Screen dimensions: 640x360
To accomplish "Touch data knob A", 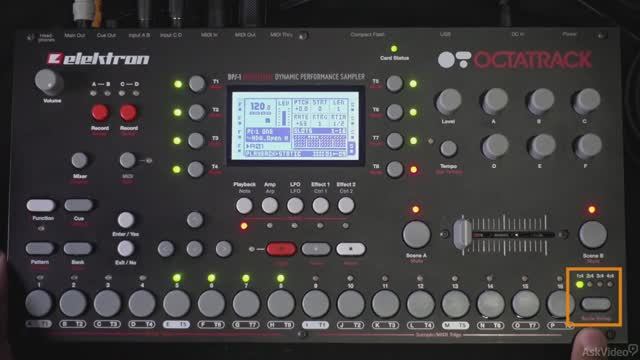I will tap(495, 102).
